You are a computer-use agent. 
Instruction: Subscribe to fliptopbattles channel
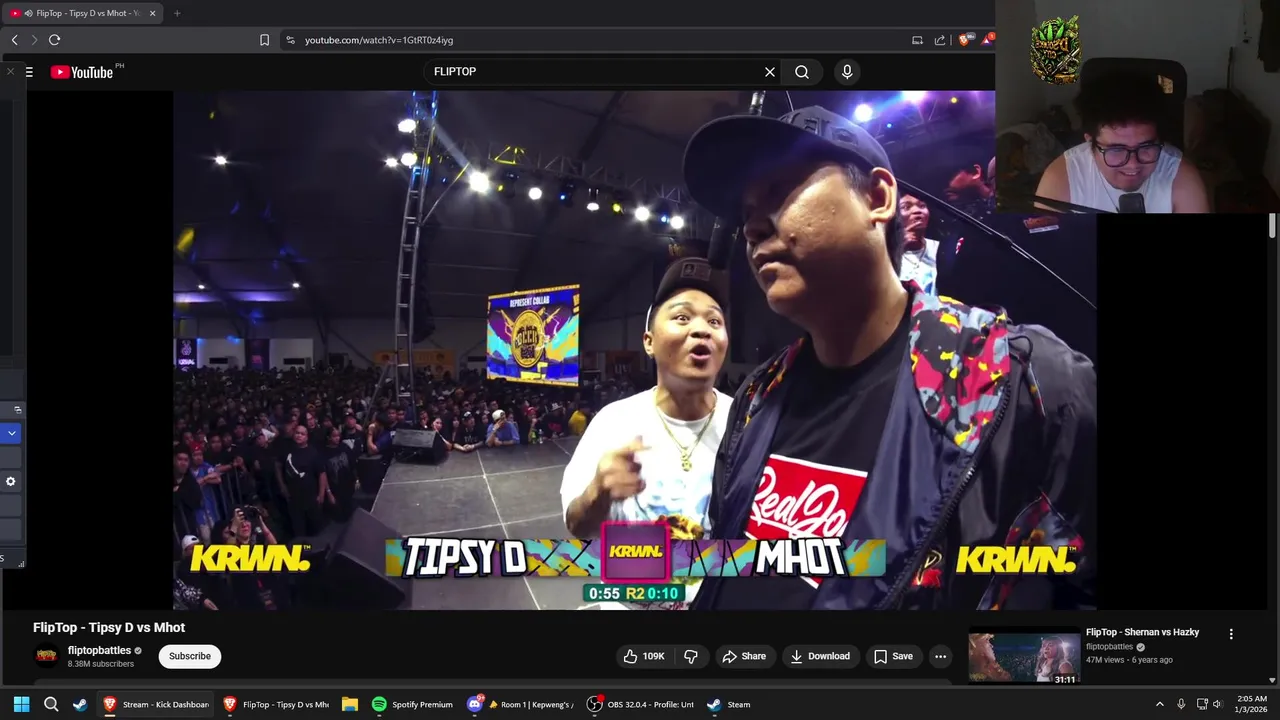pyautogui.click(x=190, y=656)
